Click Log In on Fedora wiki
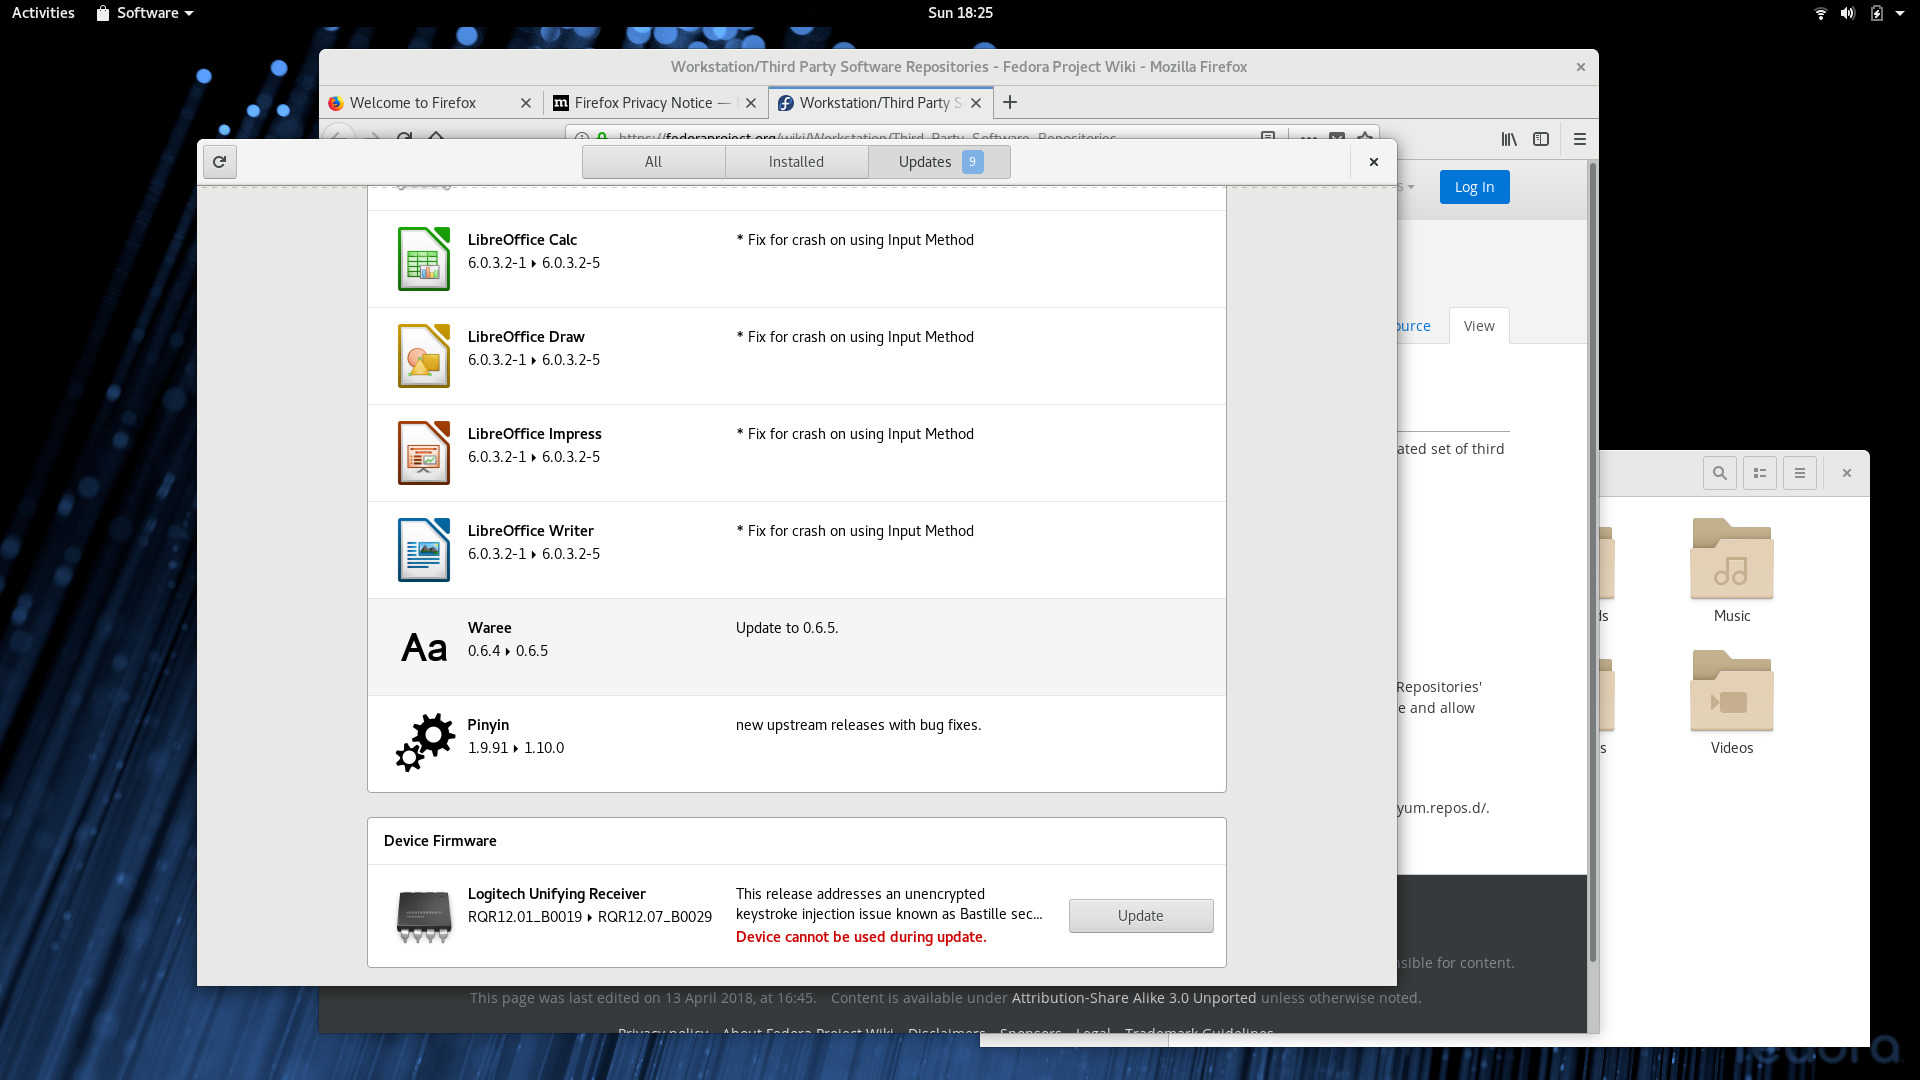This screenshot has width=1920, height=1080. (1474, 187)
